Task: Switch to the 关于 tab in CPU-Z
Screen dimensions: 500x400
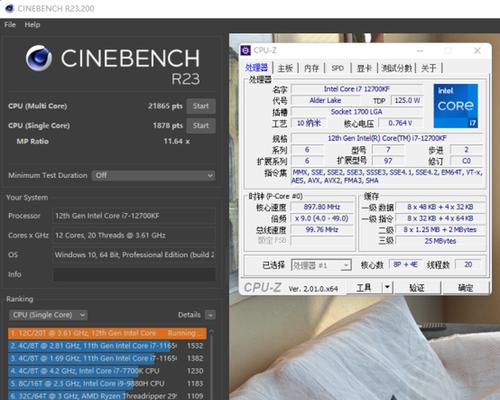Action: pyautogui.click(x=429, y=68)
